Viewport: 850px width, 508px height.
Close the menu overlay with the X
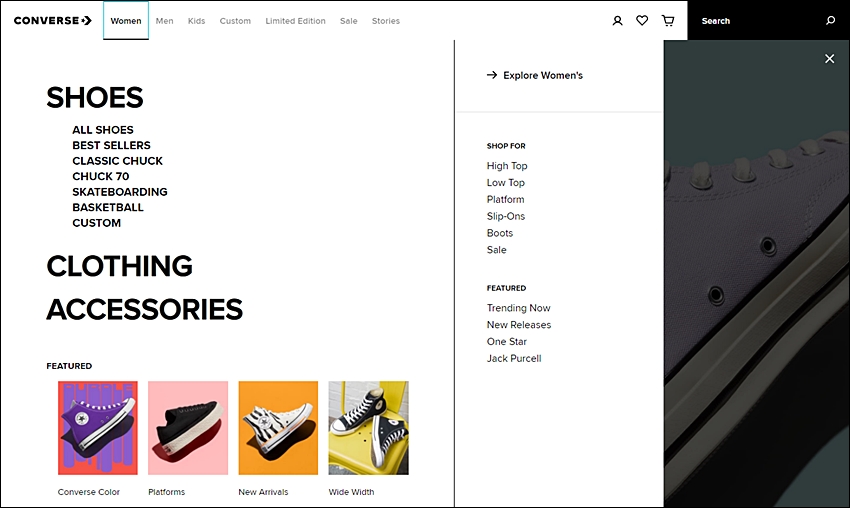829,59
